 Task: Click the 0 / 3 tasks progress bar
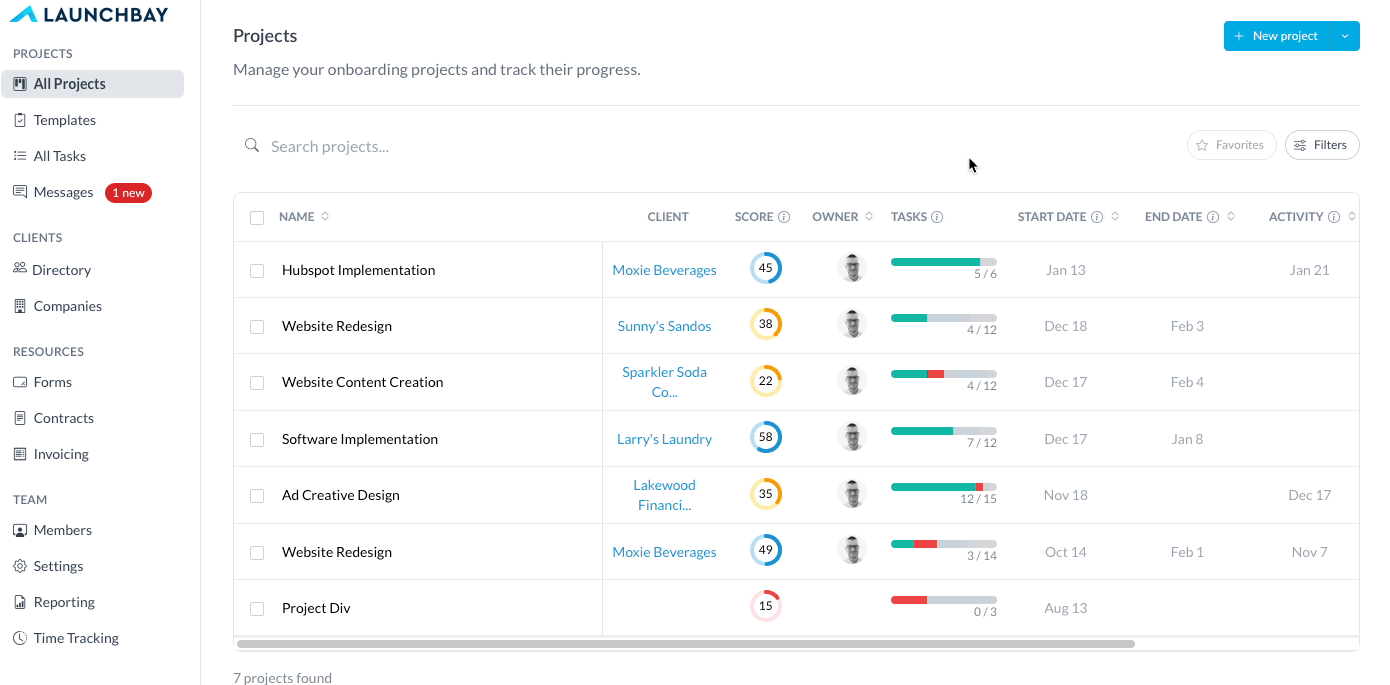(944, 600)
